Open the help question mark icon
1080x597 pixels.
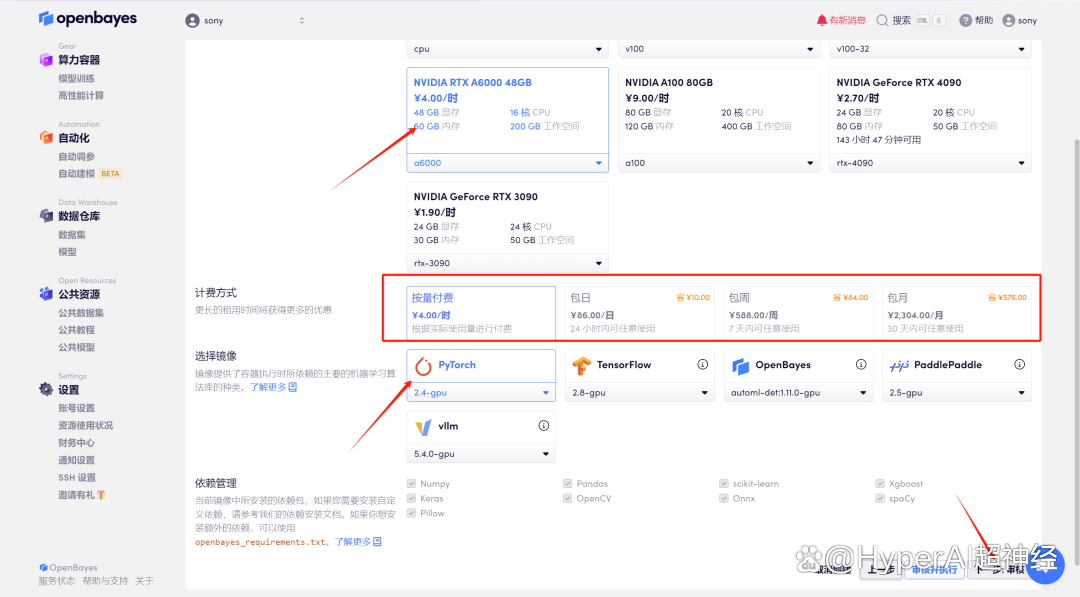(x=966, y=21)
